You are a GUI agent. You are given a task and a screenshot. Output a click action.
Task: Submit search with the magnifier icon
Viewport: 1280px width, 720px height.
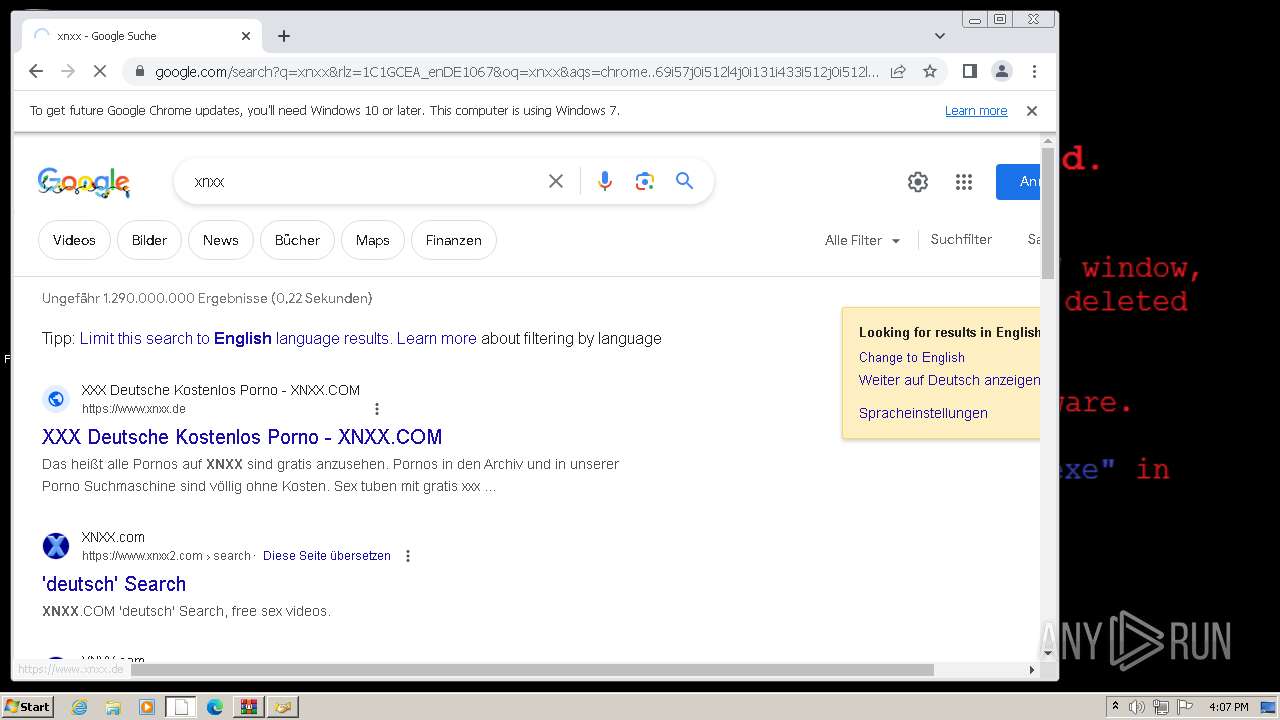[684, 181]
